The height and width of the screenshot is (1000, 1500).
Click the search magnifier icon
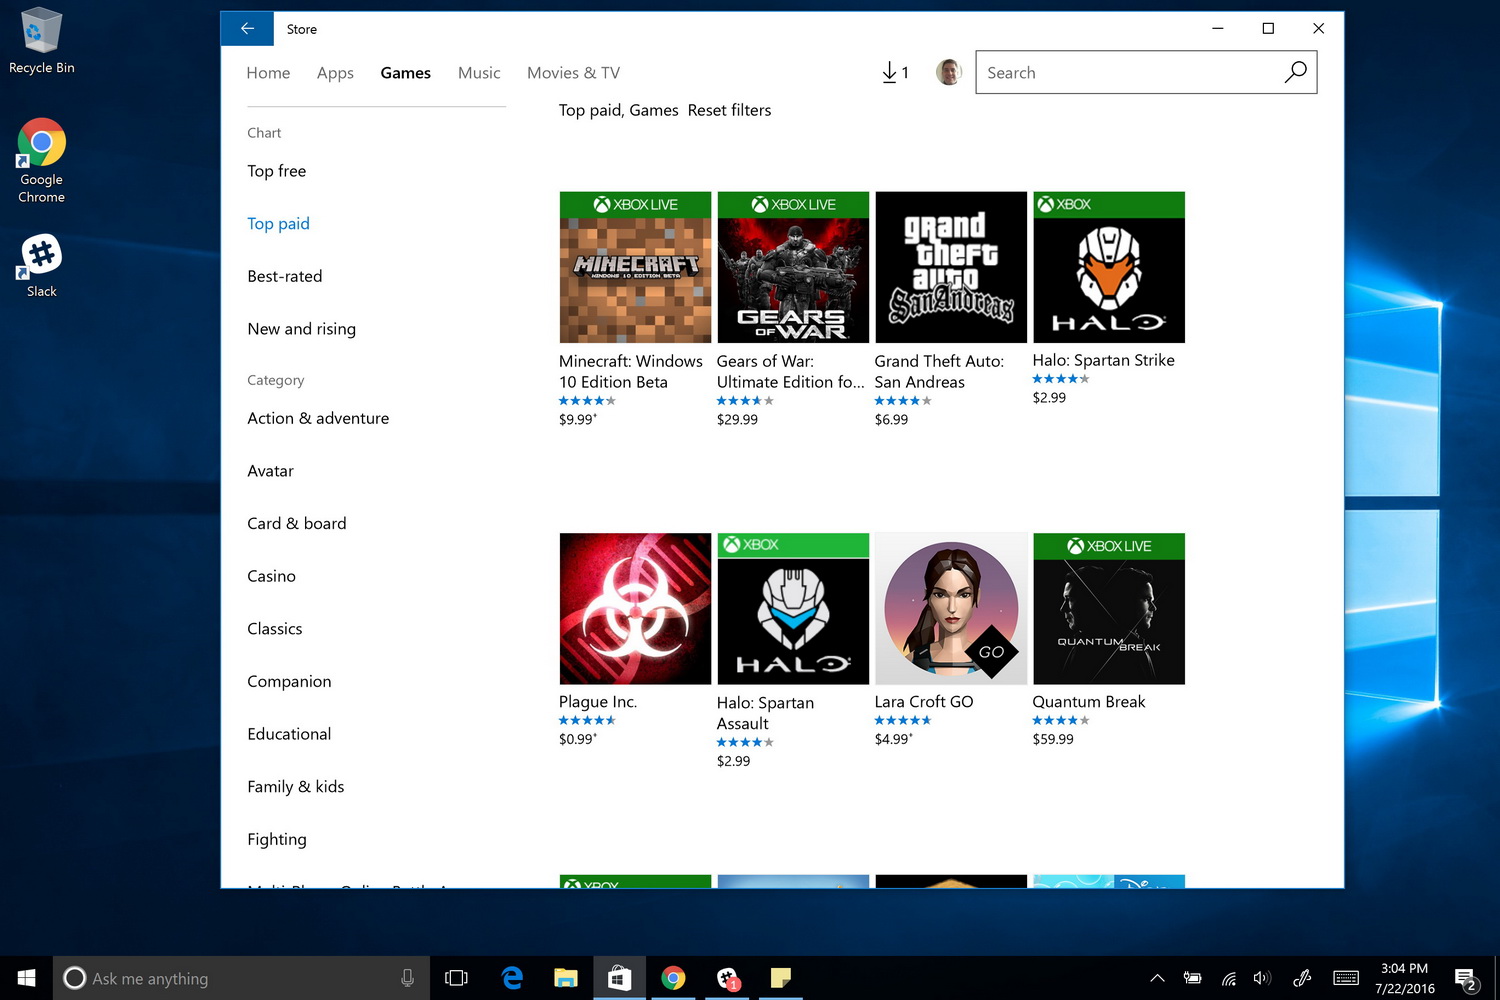1295,72
